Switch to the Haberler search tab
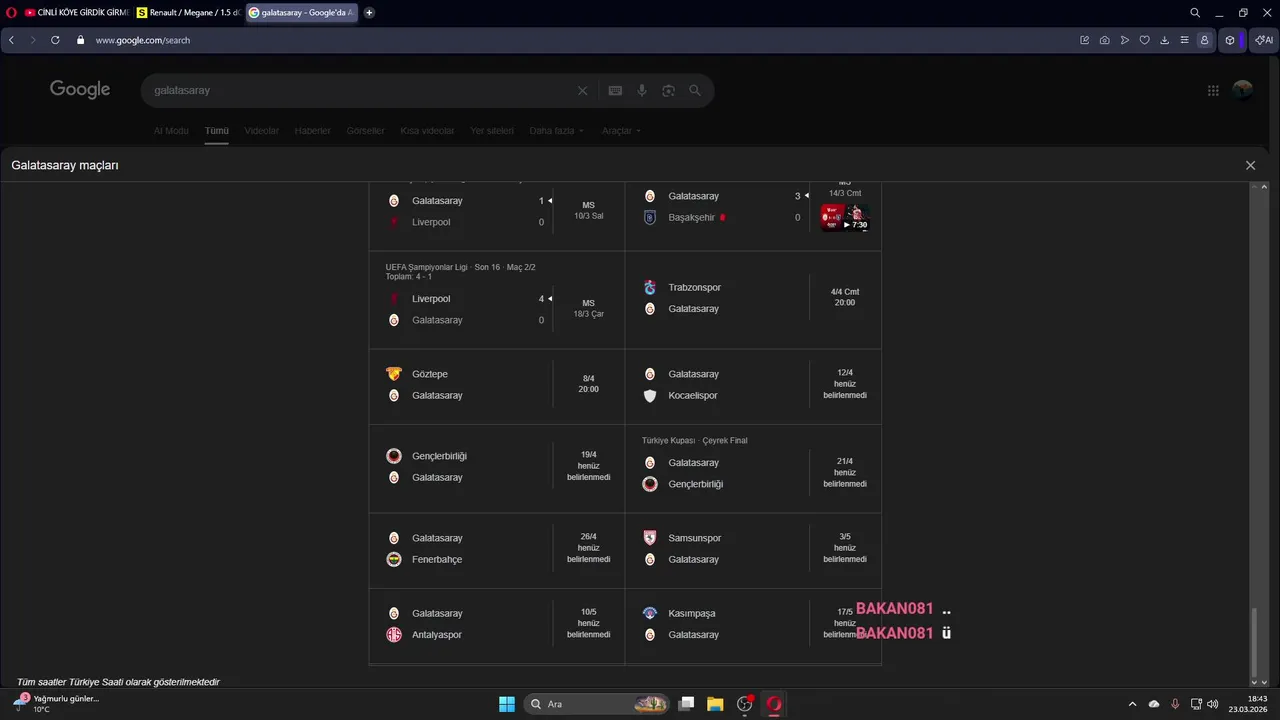 (313, 131)
